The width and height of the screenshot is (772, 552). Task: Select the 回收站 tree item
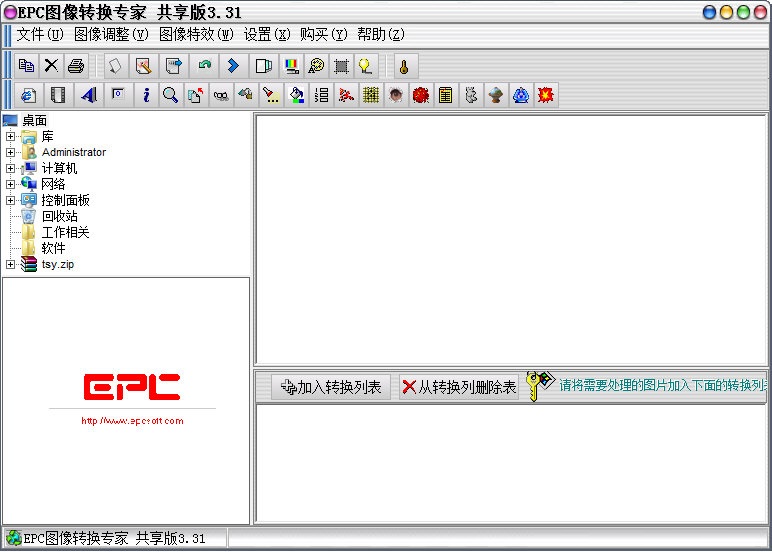[60, 216]
